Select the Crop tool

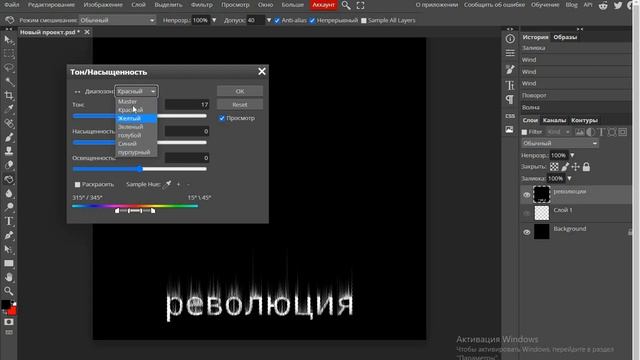click(9, 96)
